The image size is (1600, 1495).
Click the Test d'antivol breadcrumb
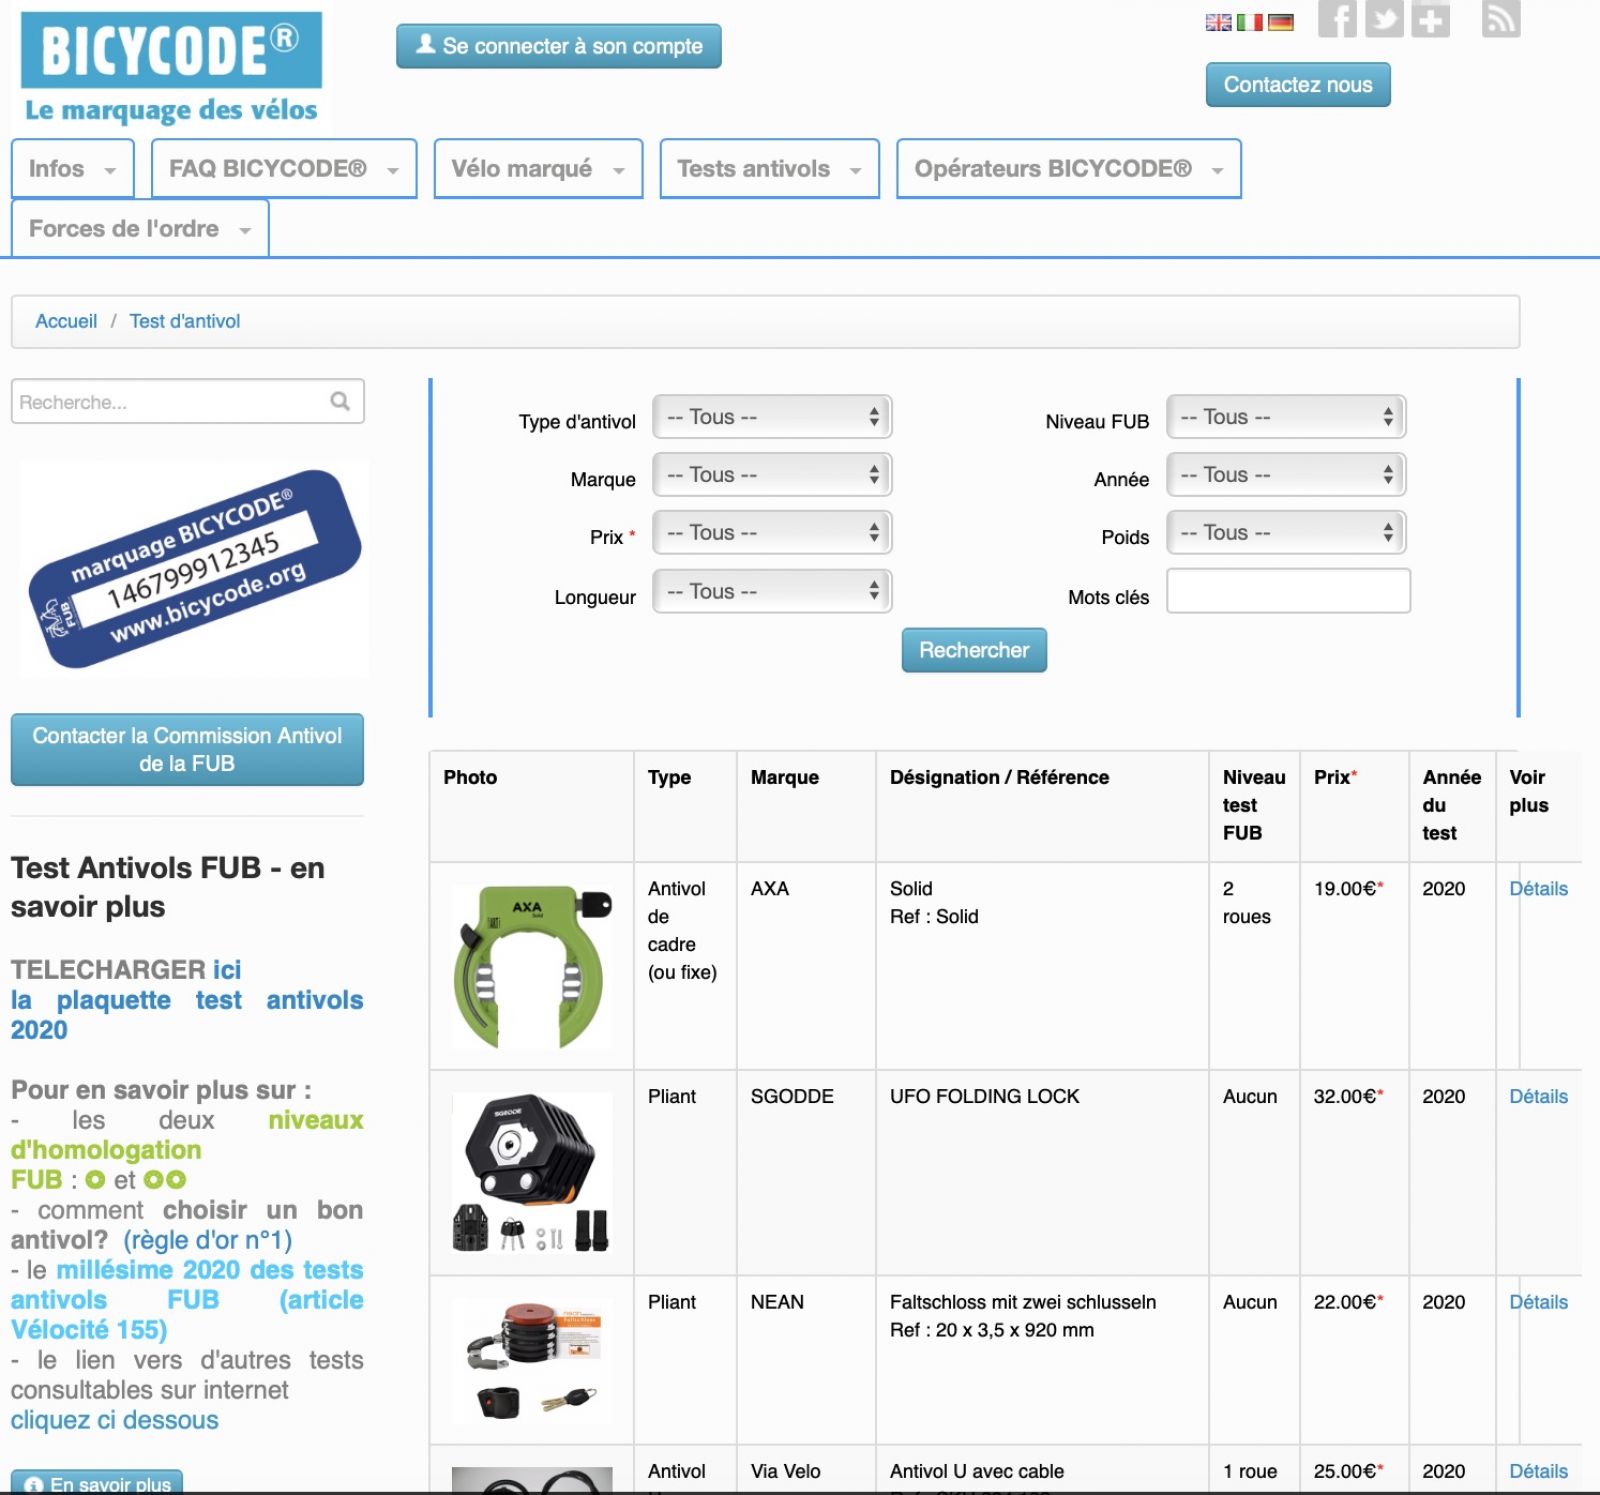pos(185,321)
